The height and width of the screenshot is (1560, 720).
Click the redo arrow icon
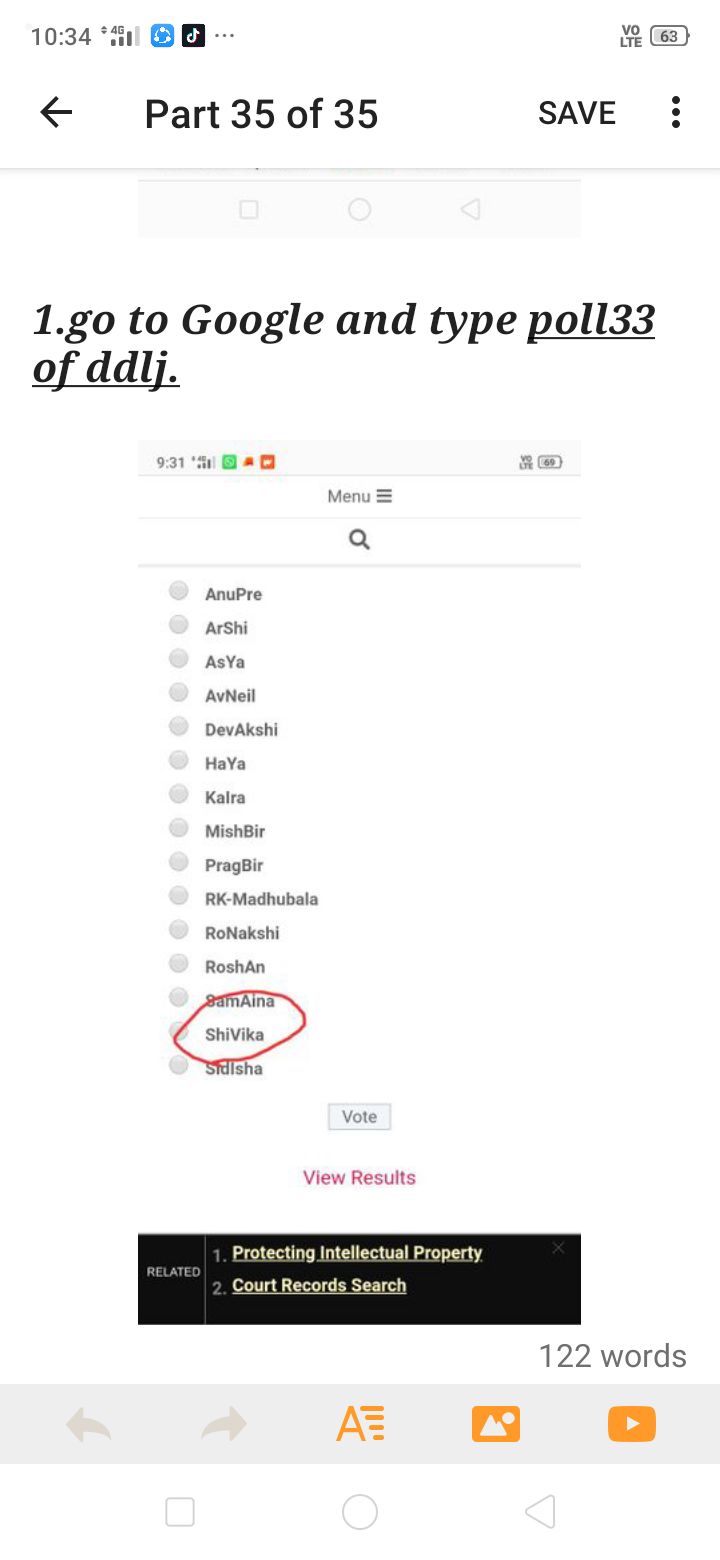[x=224, y=1424]
